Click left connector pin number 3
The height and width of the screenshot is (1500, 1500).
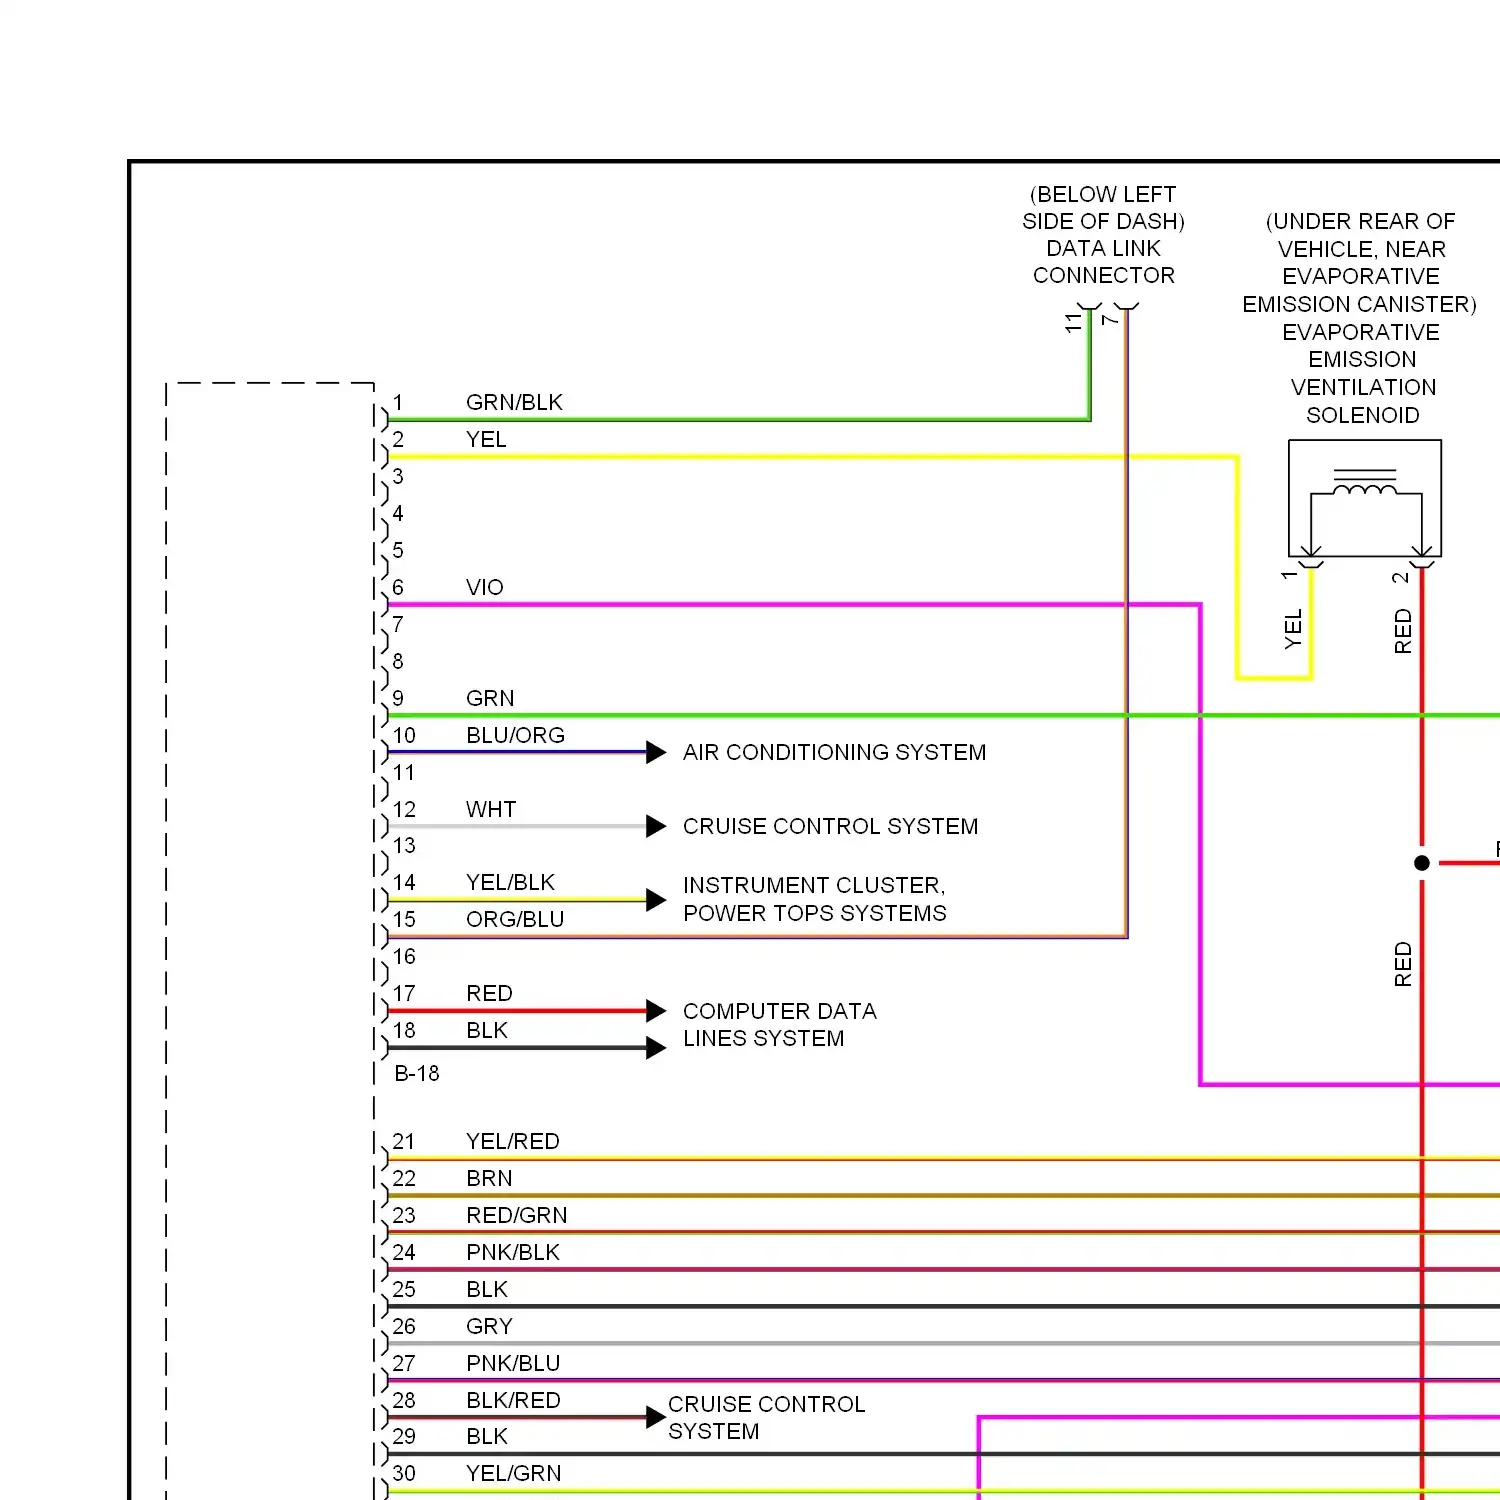click(398, 476)
